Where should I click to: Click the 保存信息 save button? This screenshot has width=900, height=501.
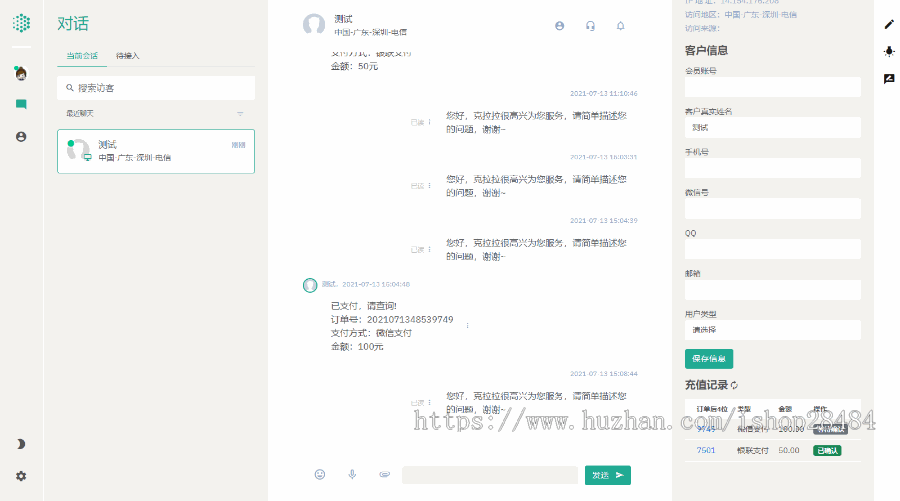[x=709, y=359]
